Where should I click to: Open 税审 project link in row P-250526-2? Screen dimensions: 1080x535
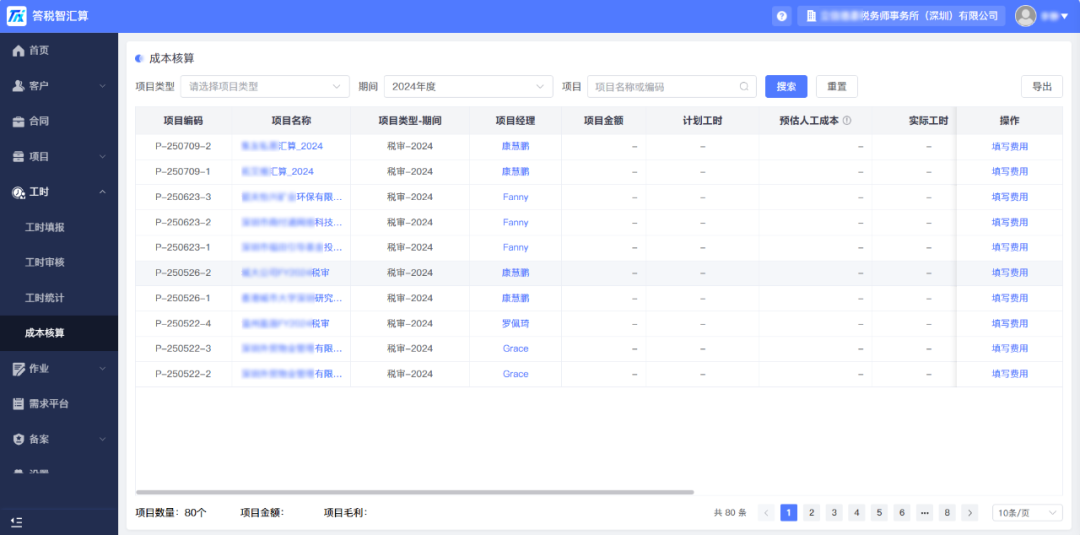(285, 273)
